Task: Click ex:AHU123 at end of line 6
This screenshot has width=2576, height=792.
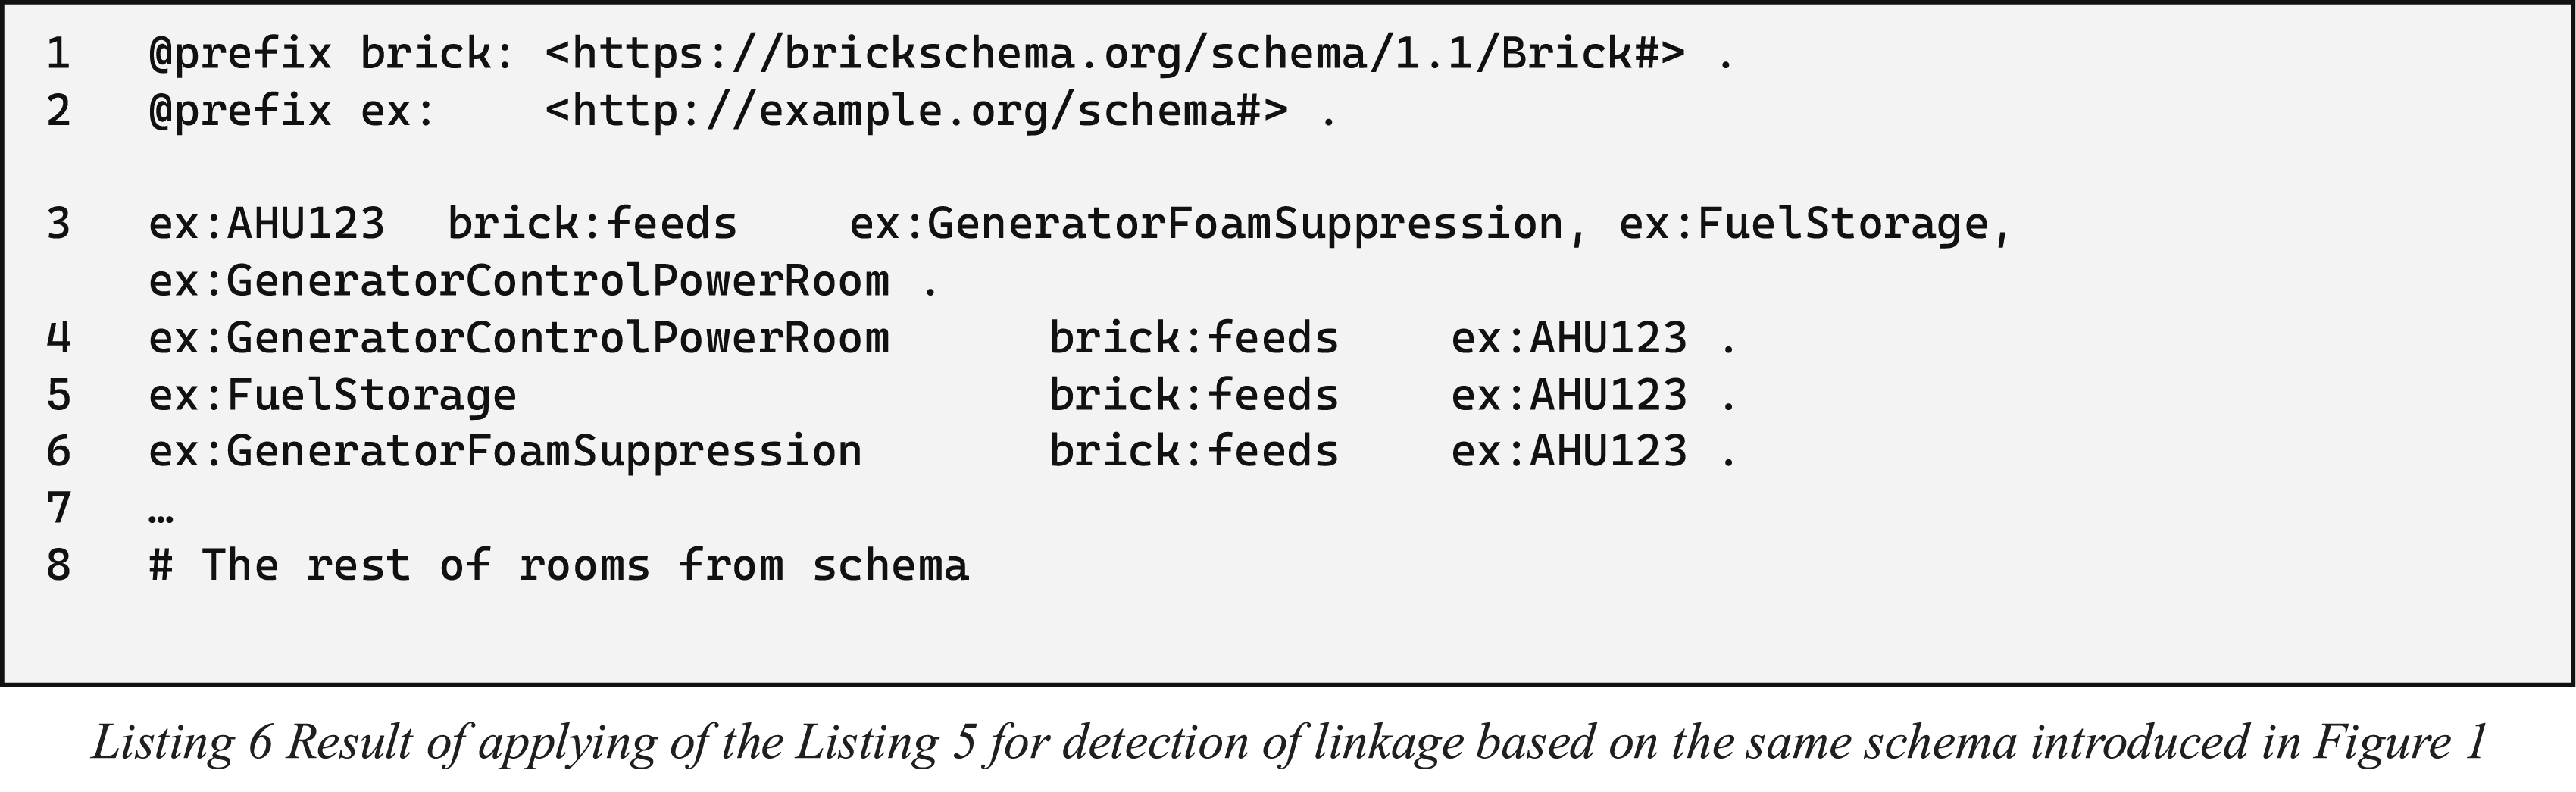Action: pos(1569,451)
